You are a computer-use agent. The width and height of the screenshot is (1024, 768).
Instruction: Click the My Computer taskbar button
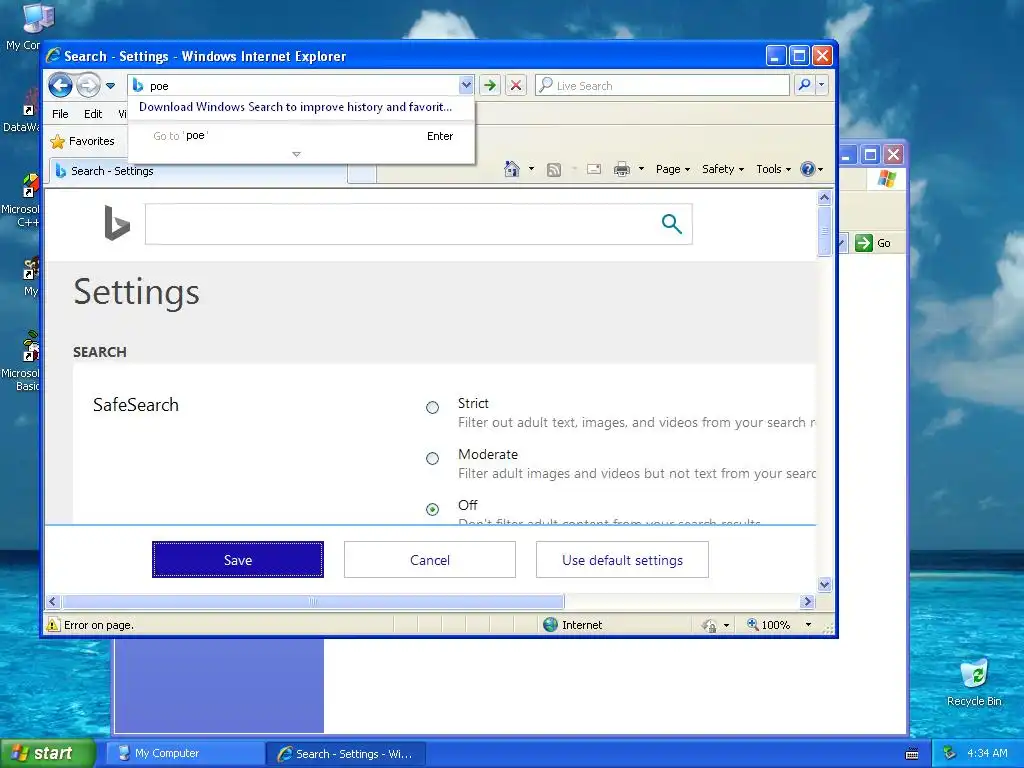pos(184,754)
